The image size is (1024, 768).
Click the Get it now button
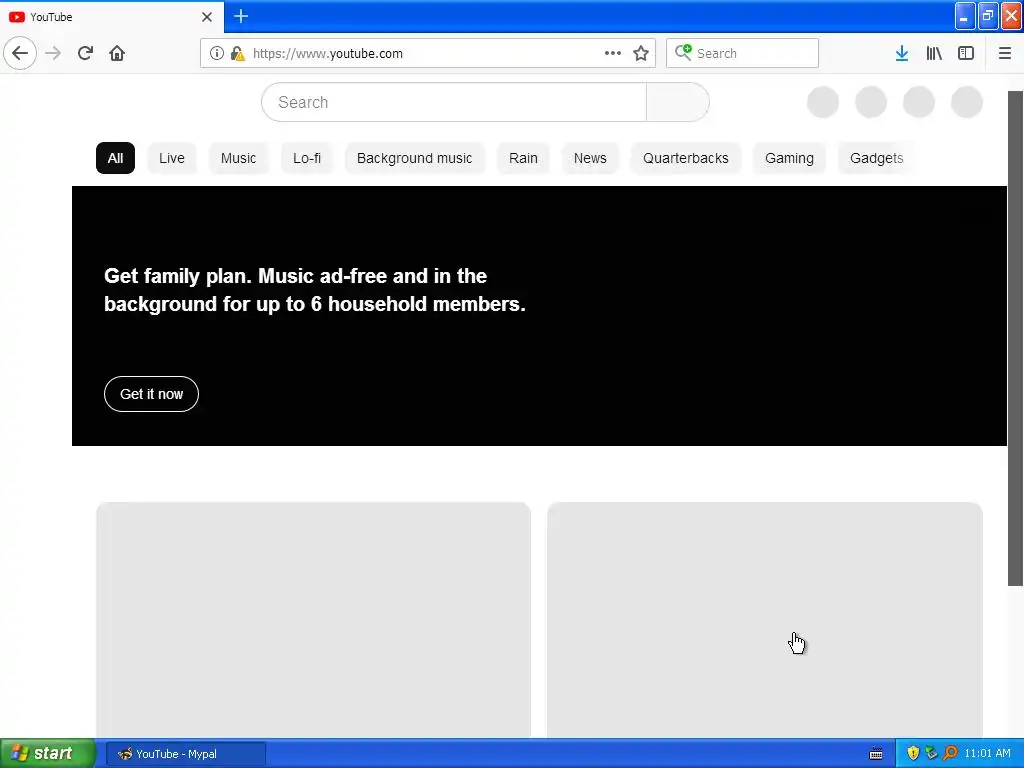152,394
